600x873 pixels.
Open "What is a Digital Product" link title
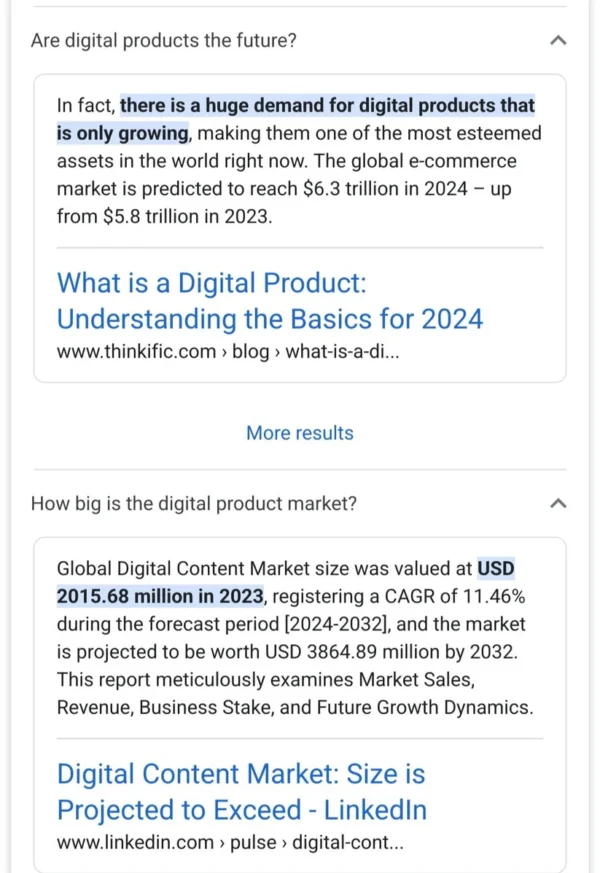211,283
